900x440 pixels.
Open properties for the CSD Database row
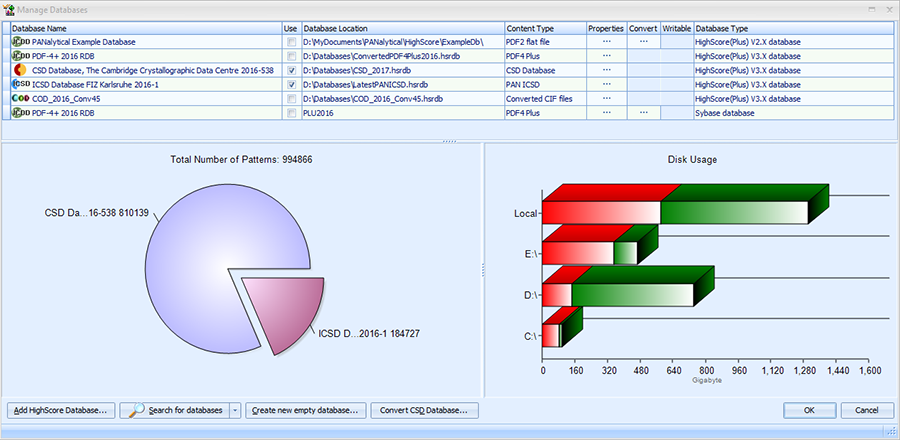click(606, 71)
